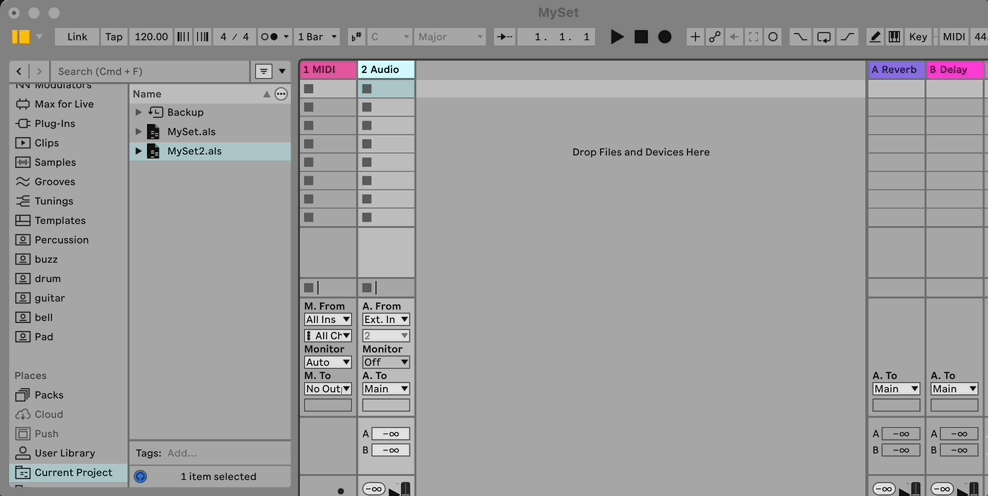Open the Ext. In input dropdown
This screenshot has height=496, width=988.
tap(386, 320)
